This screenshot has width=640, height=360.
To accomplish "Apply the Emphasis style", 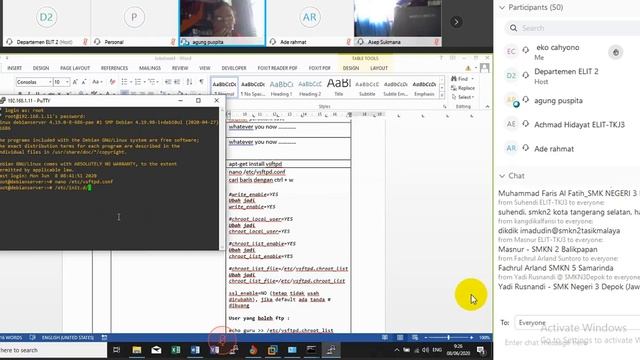I will point(424,87).
